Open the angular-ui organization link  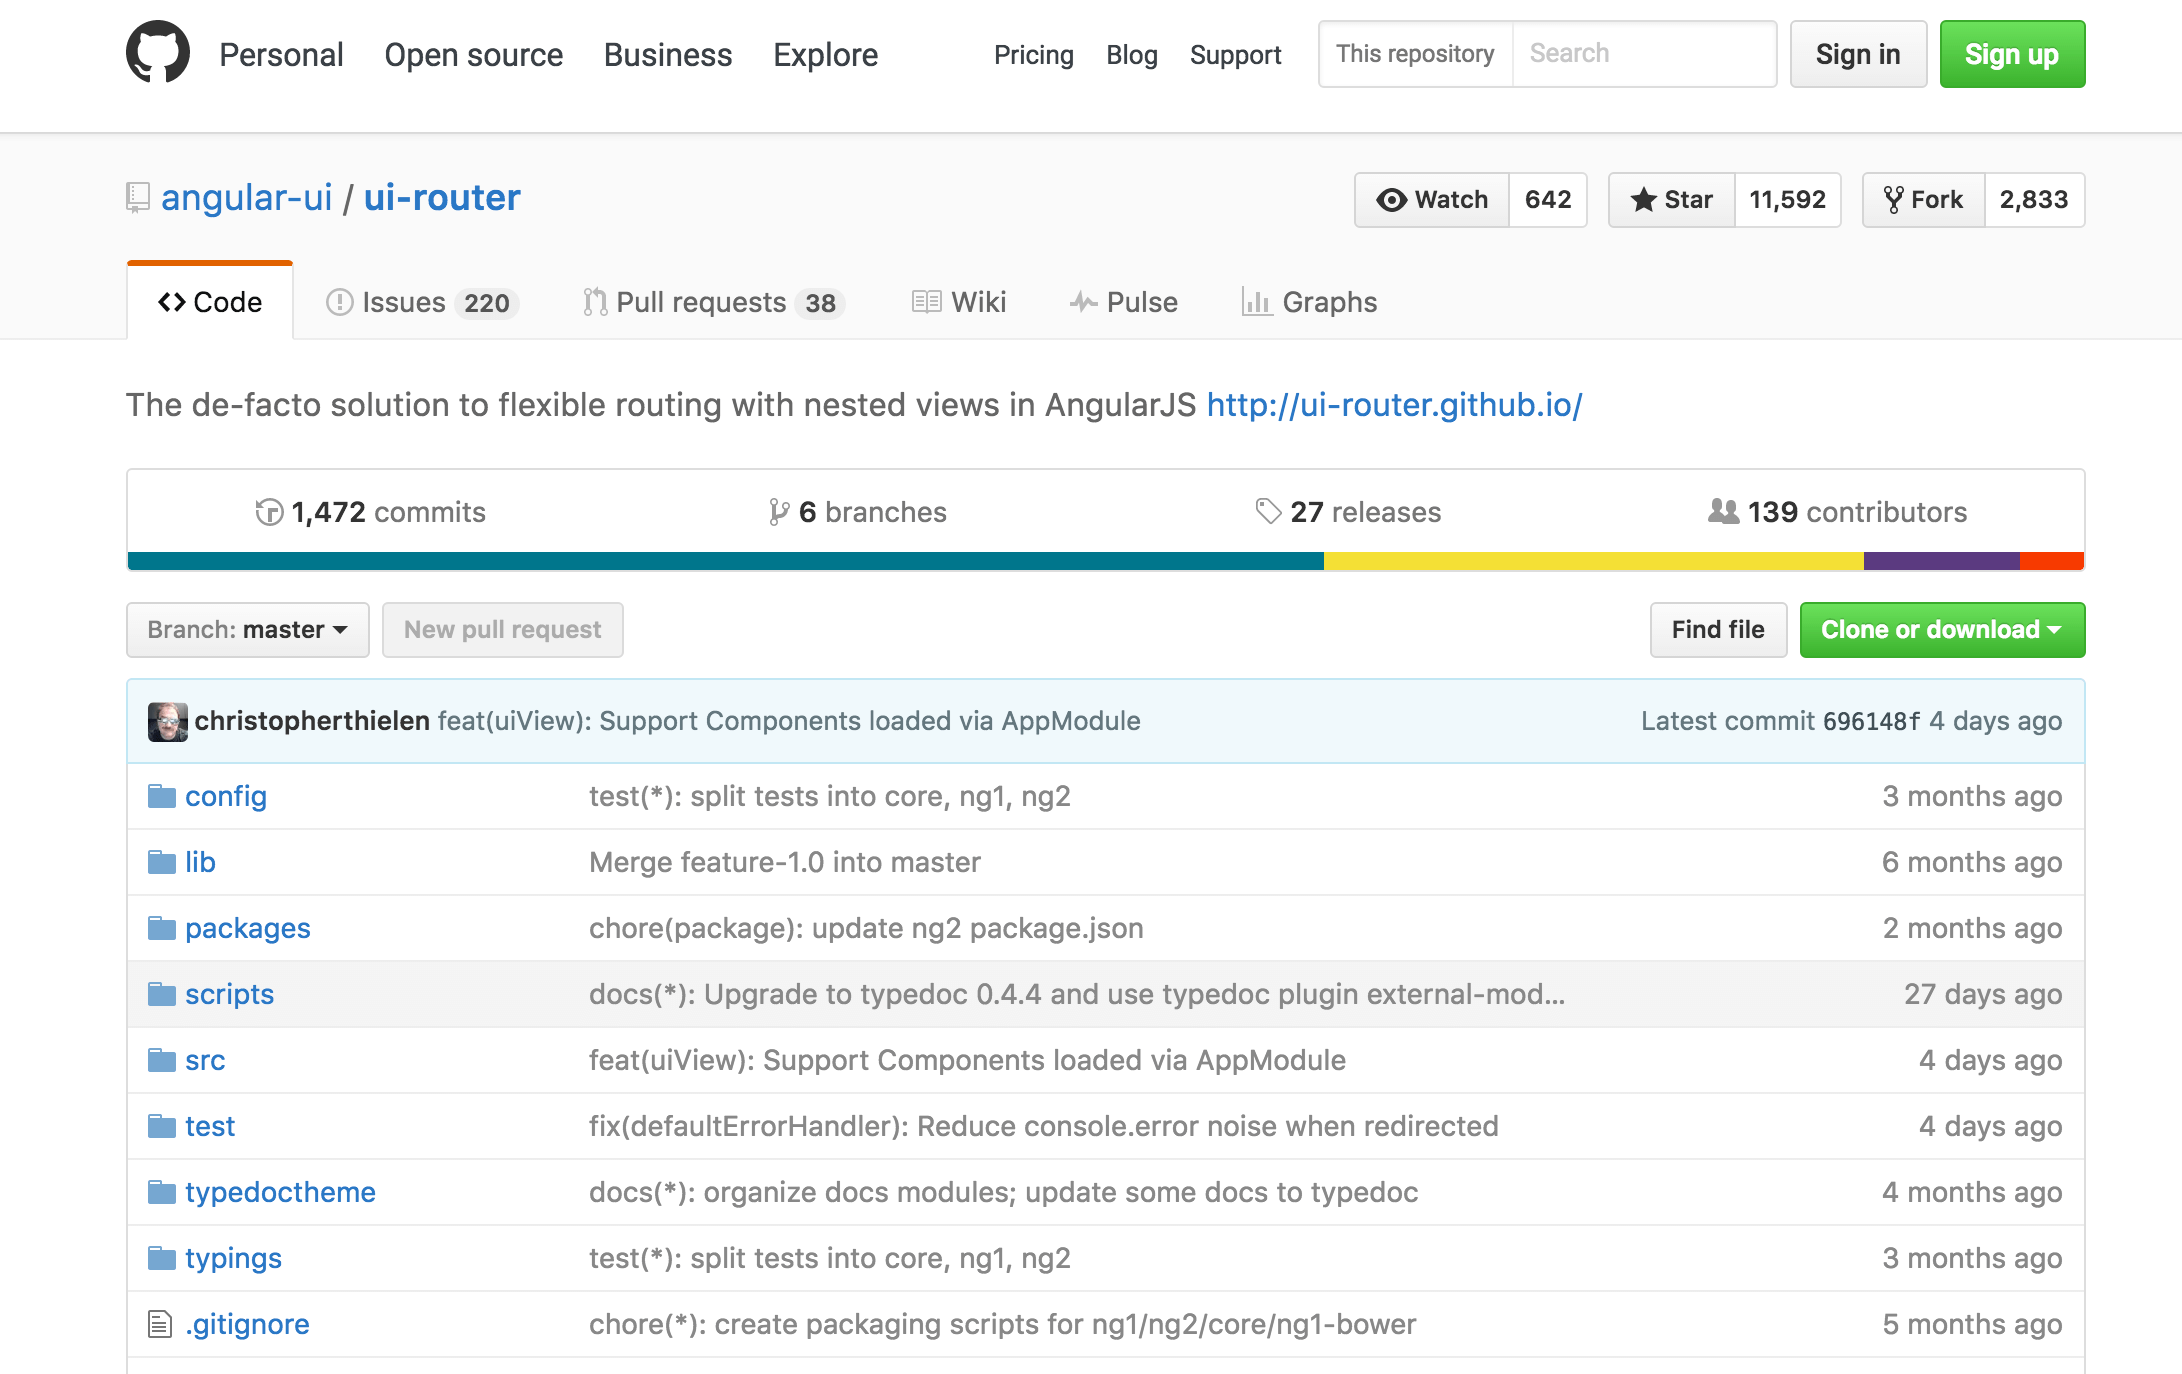[247, 198]
